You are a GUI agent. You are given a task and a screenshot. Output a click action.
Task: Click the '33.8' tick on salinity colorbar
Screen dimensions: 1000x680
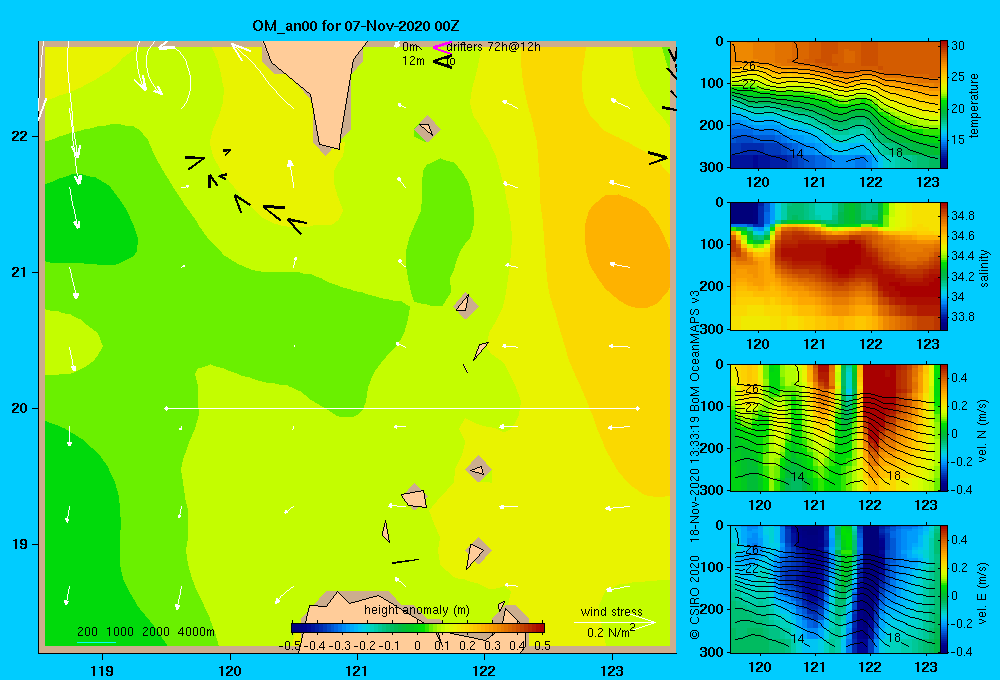[x=962, y=316]
